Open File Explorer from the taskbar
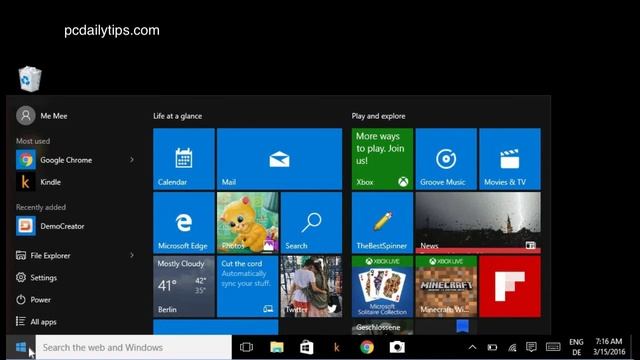 tap(277, 347)
